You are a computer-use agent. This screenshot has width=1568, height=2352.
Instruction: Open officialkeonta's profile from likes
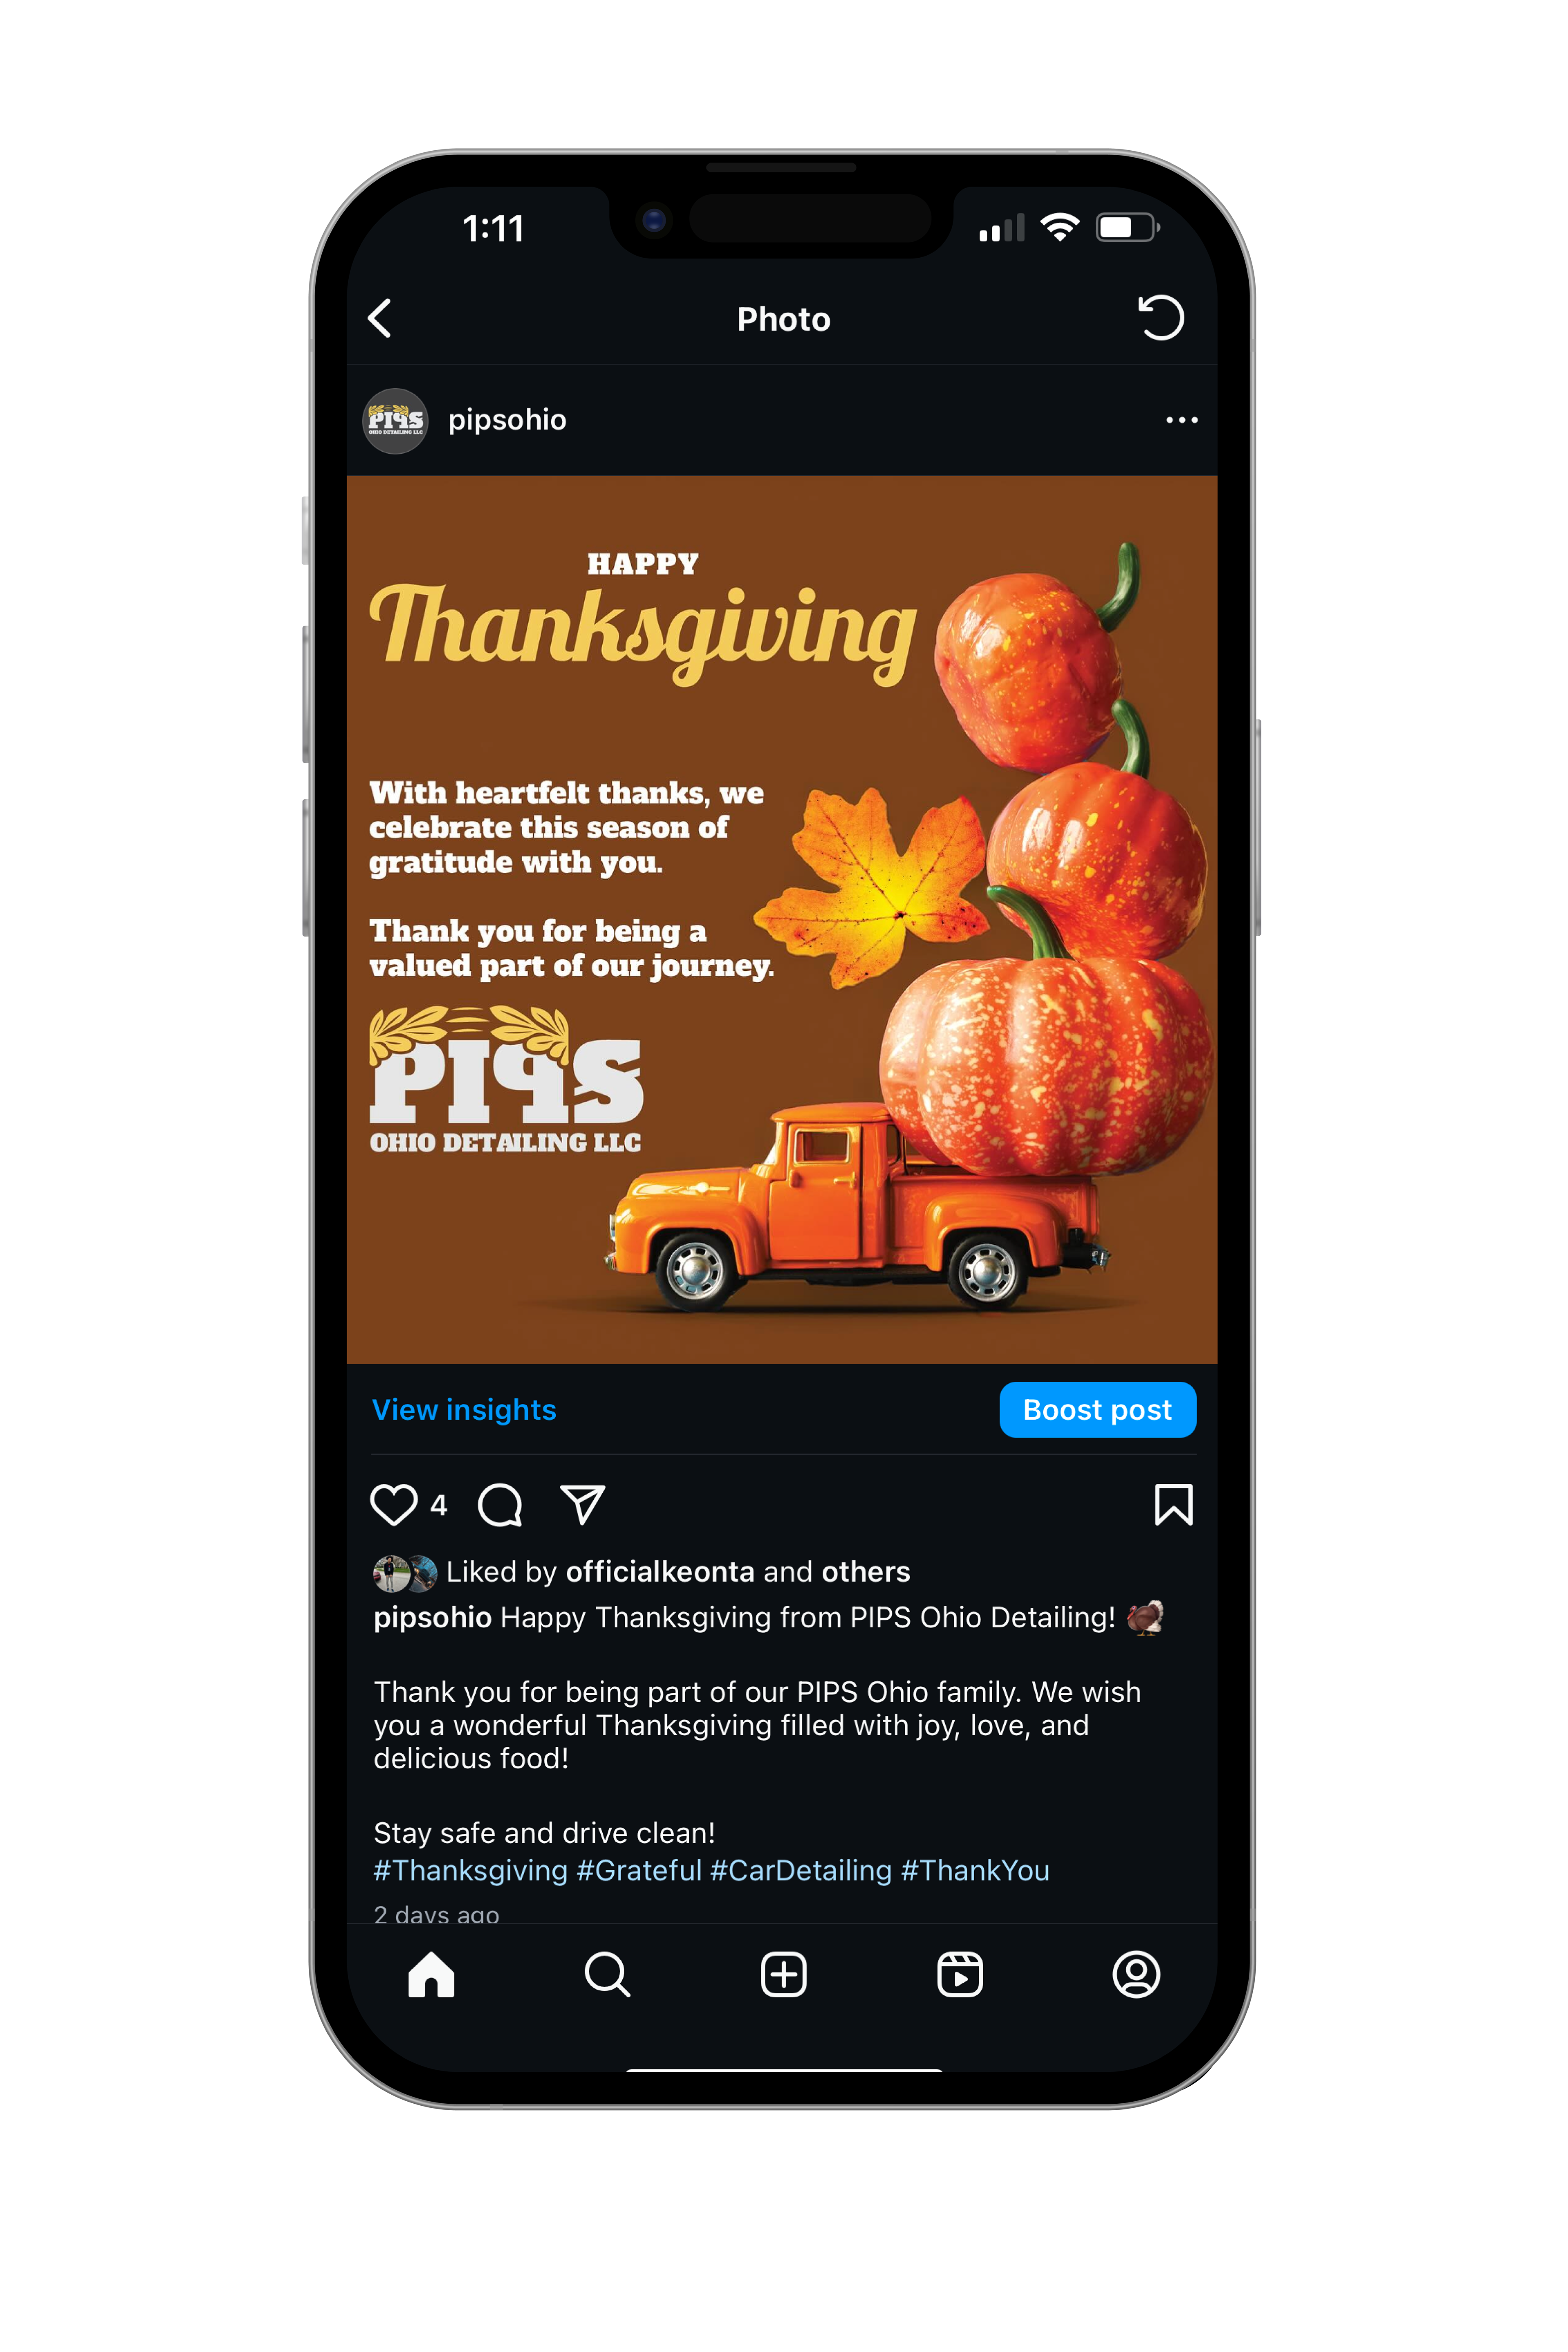click(660, 1572)
